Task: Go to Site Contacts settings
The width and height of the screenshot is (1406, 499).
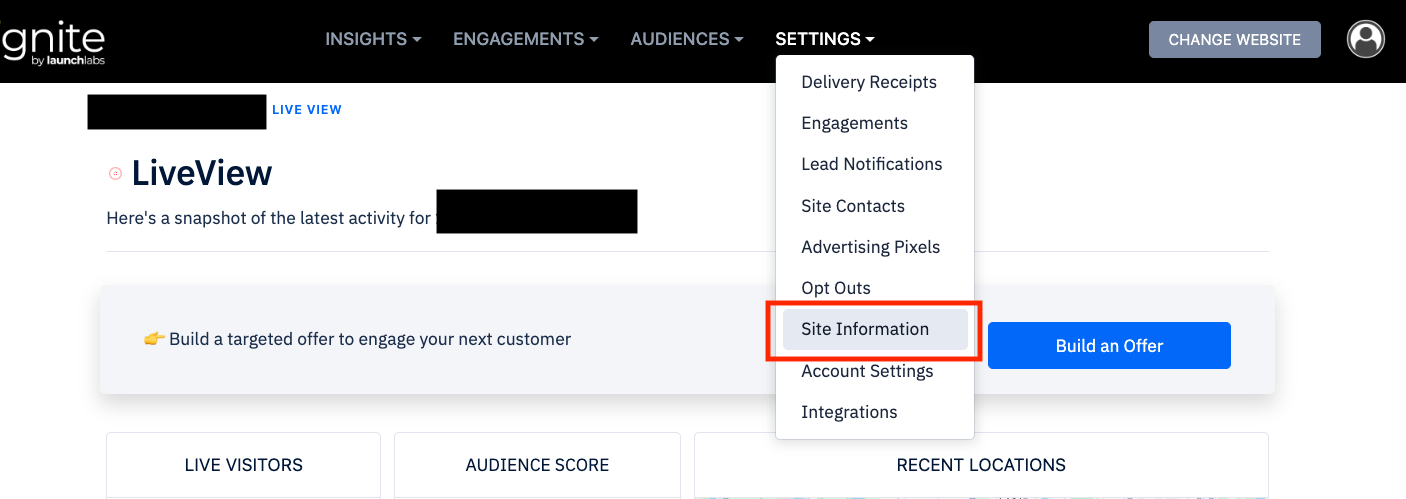Action: point(852,206)
